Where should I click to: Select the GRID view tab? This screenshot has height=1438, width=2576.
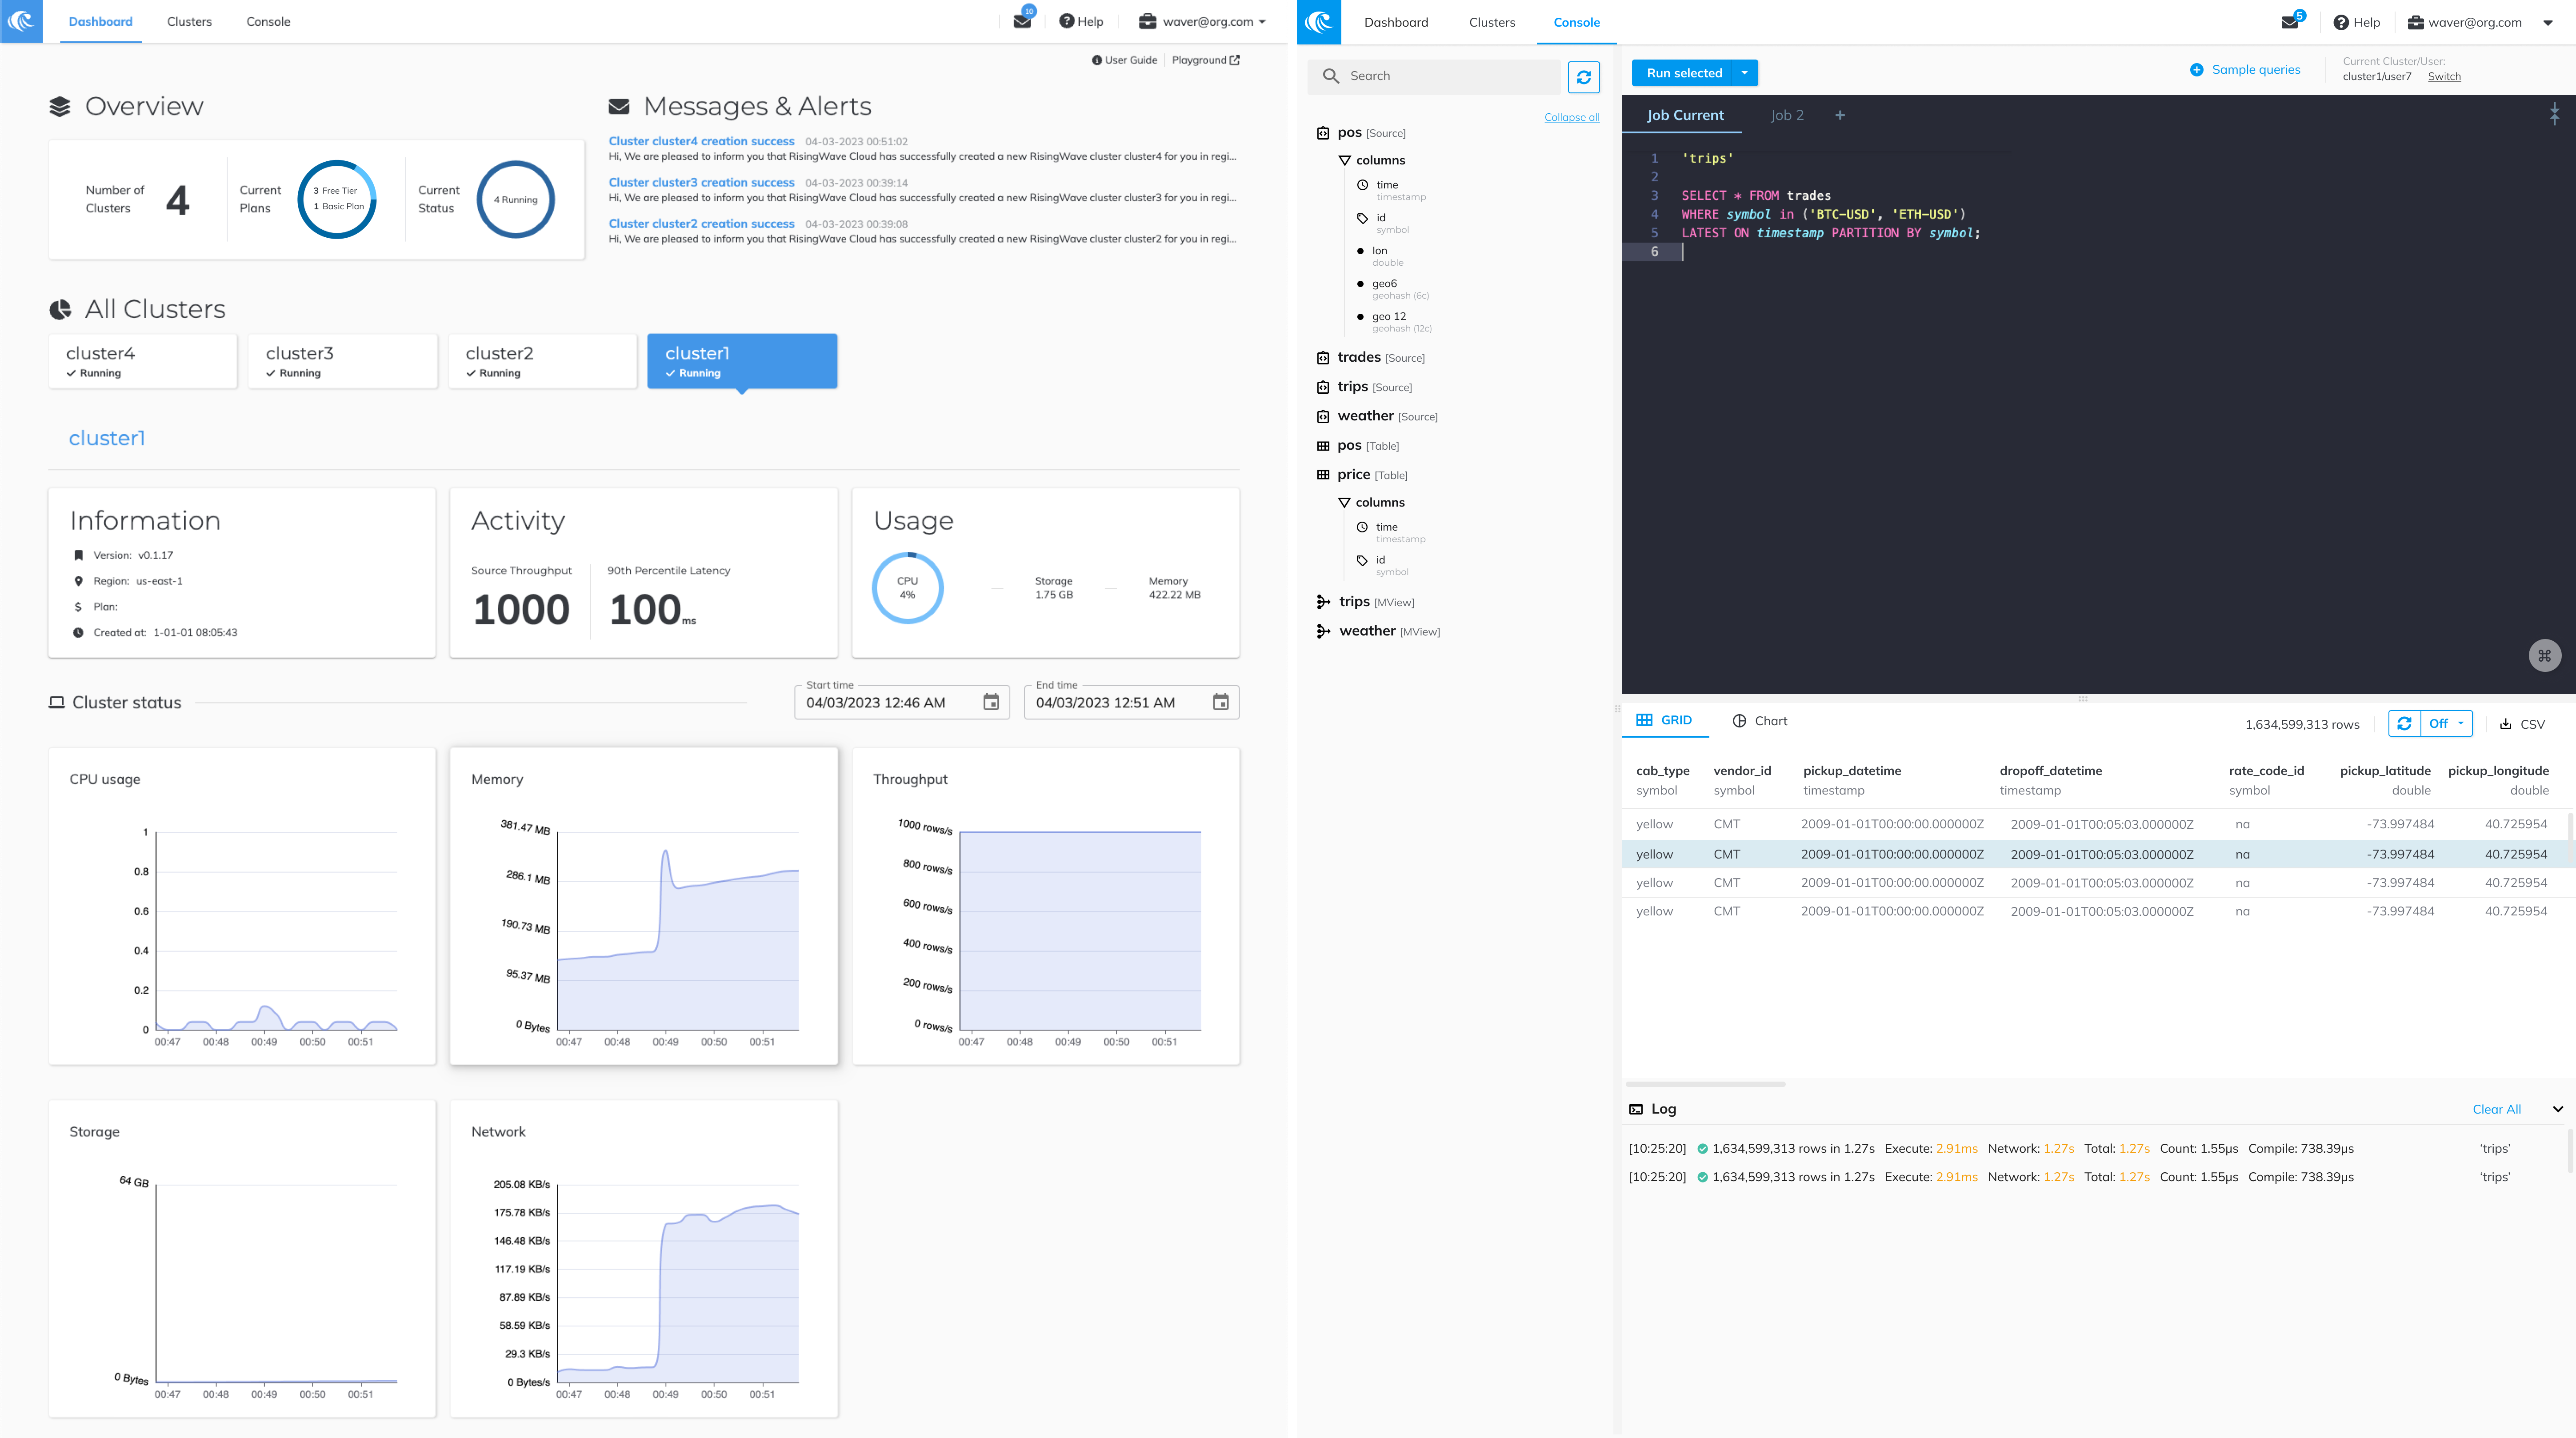pyautogui.click(x=1664, y=720)
